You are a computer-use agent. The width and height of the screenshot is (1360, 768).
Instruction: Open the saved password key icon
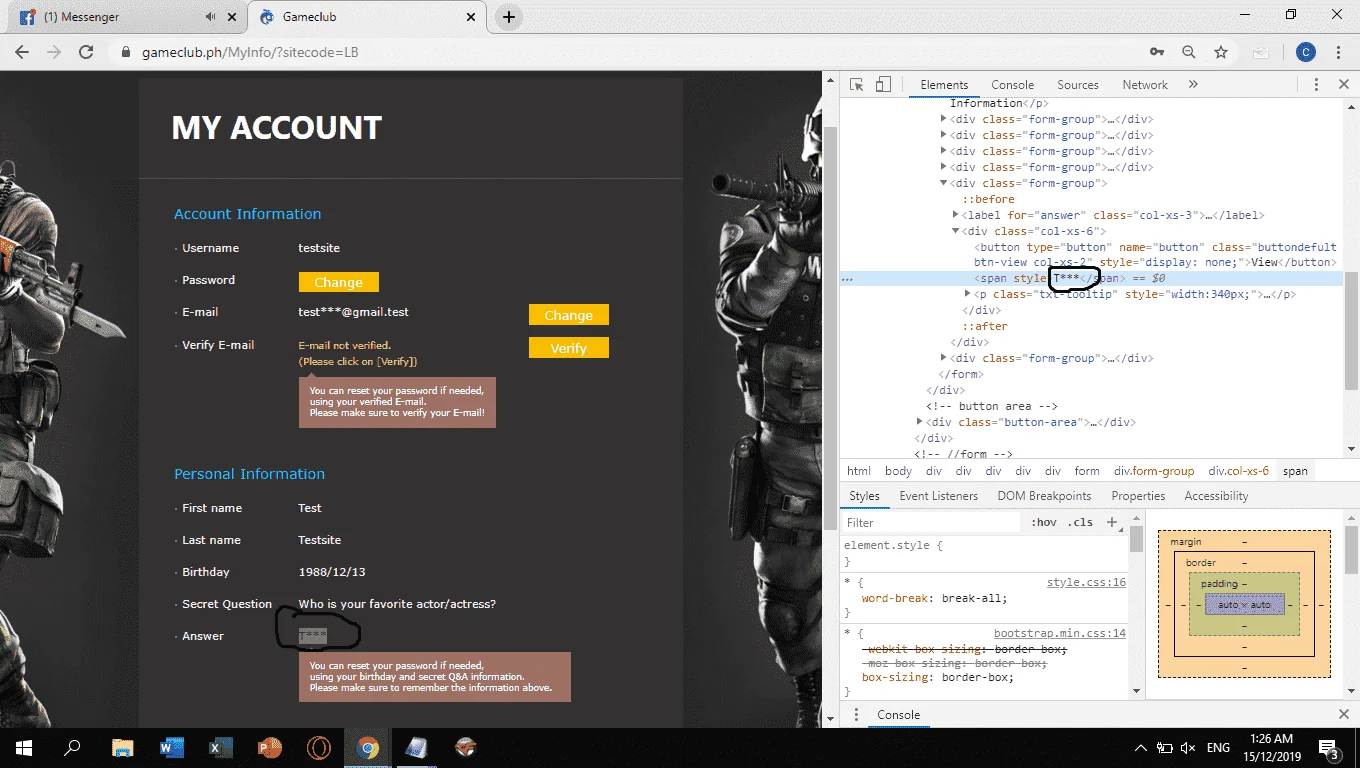[1157, 52]
